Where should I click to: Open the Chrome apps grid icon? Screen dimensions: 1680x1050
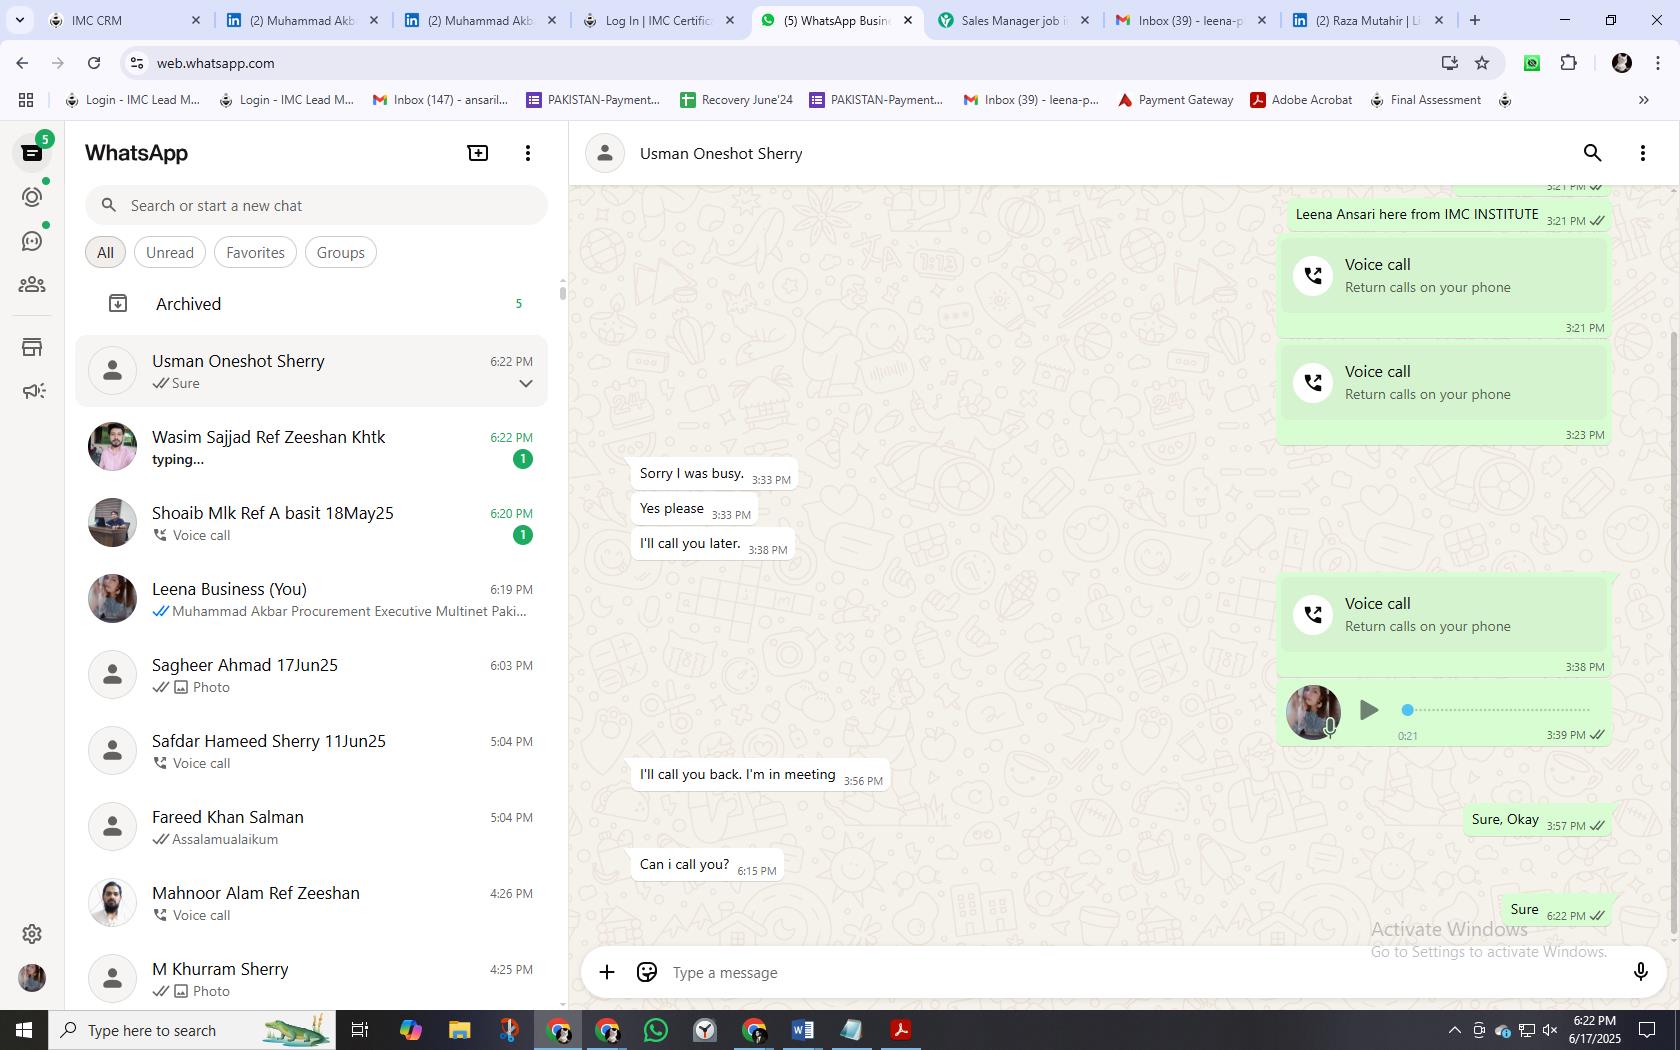(26, 100)
